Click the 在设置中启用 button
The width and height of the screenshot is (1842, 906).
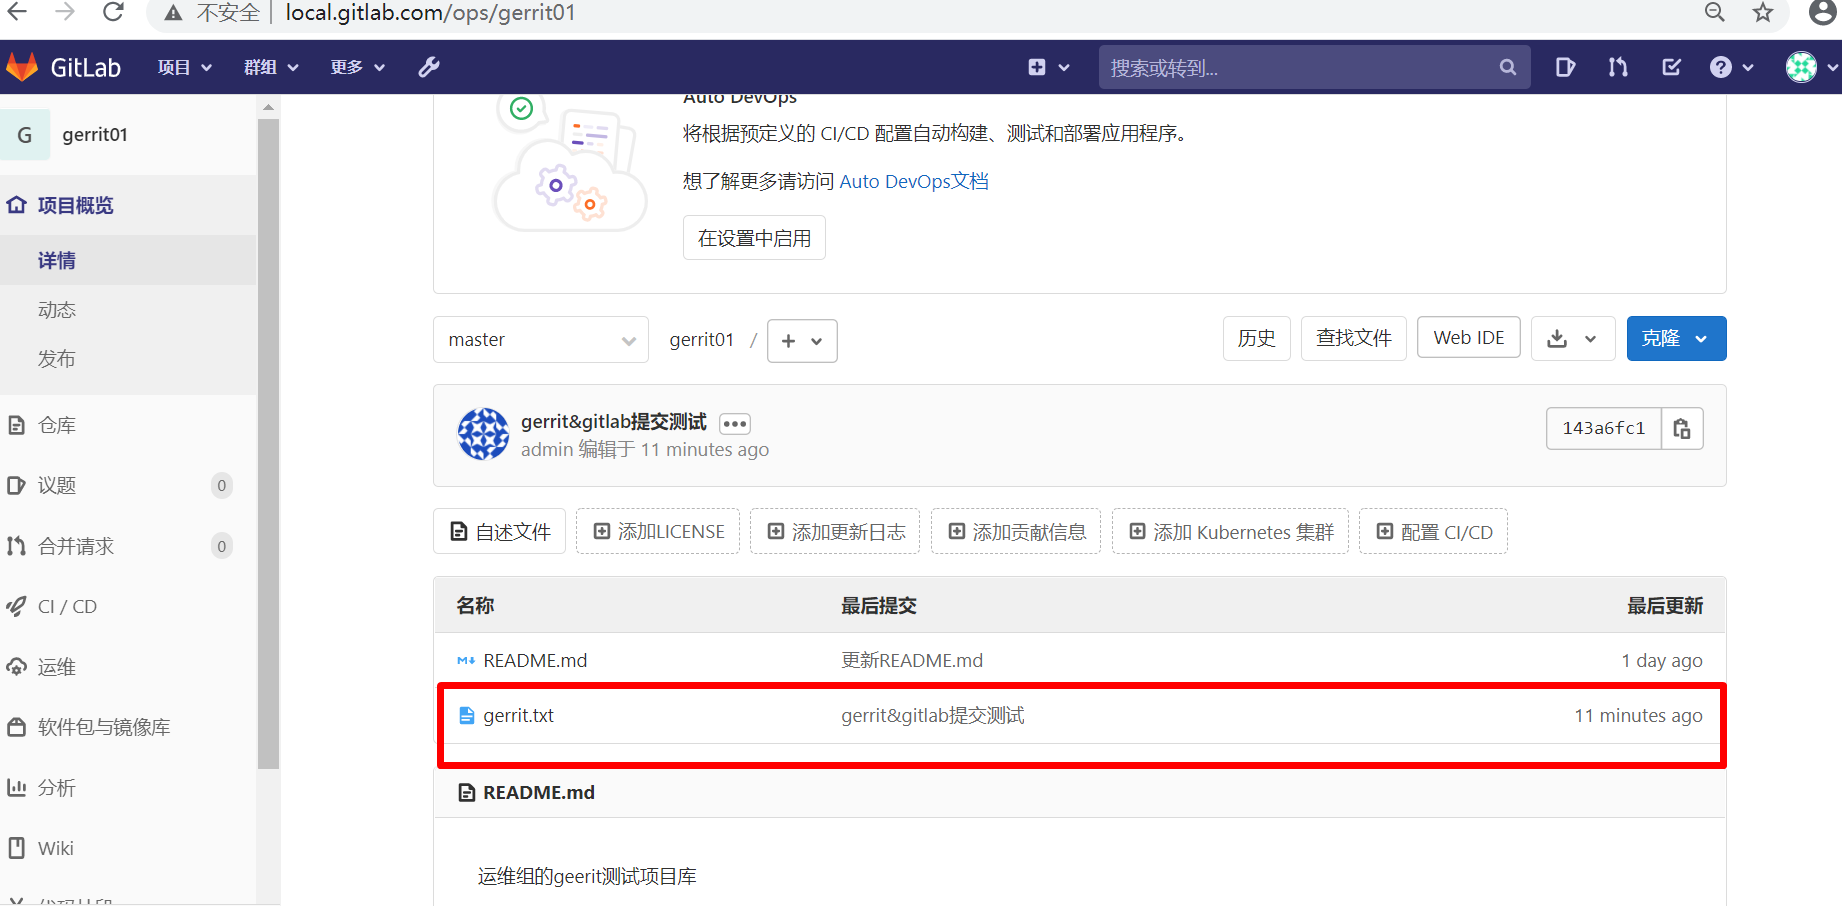tap(754, 238)
